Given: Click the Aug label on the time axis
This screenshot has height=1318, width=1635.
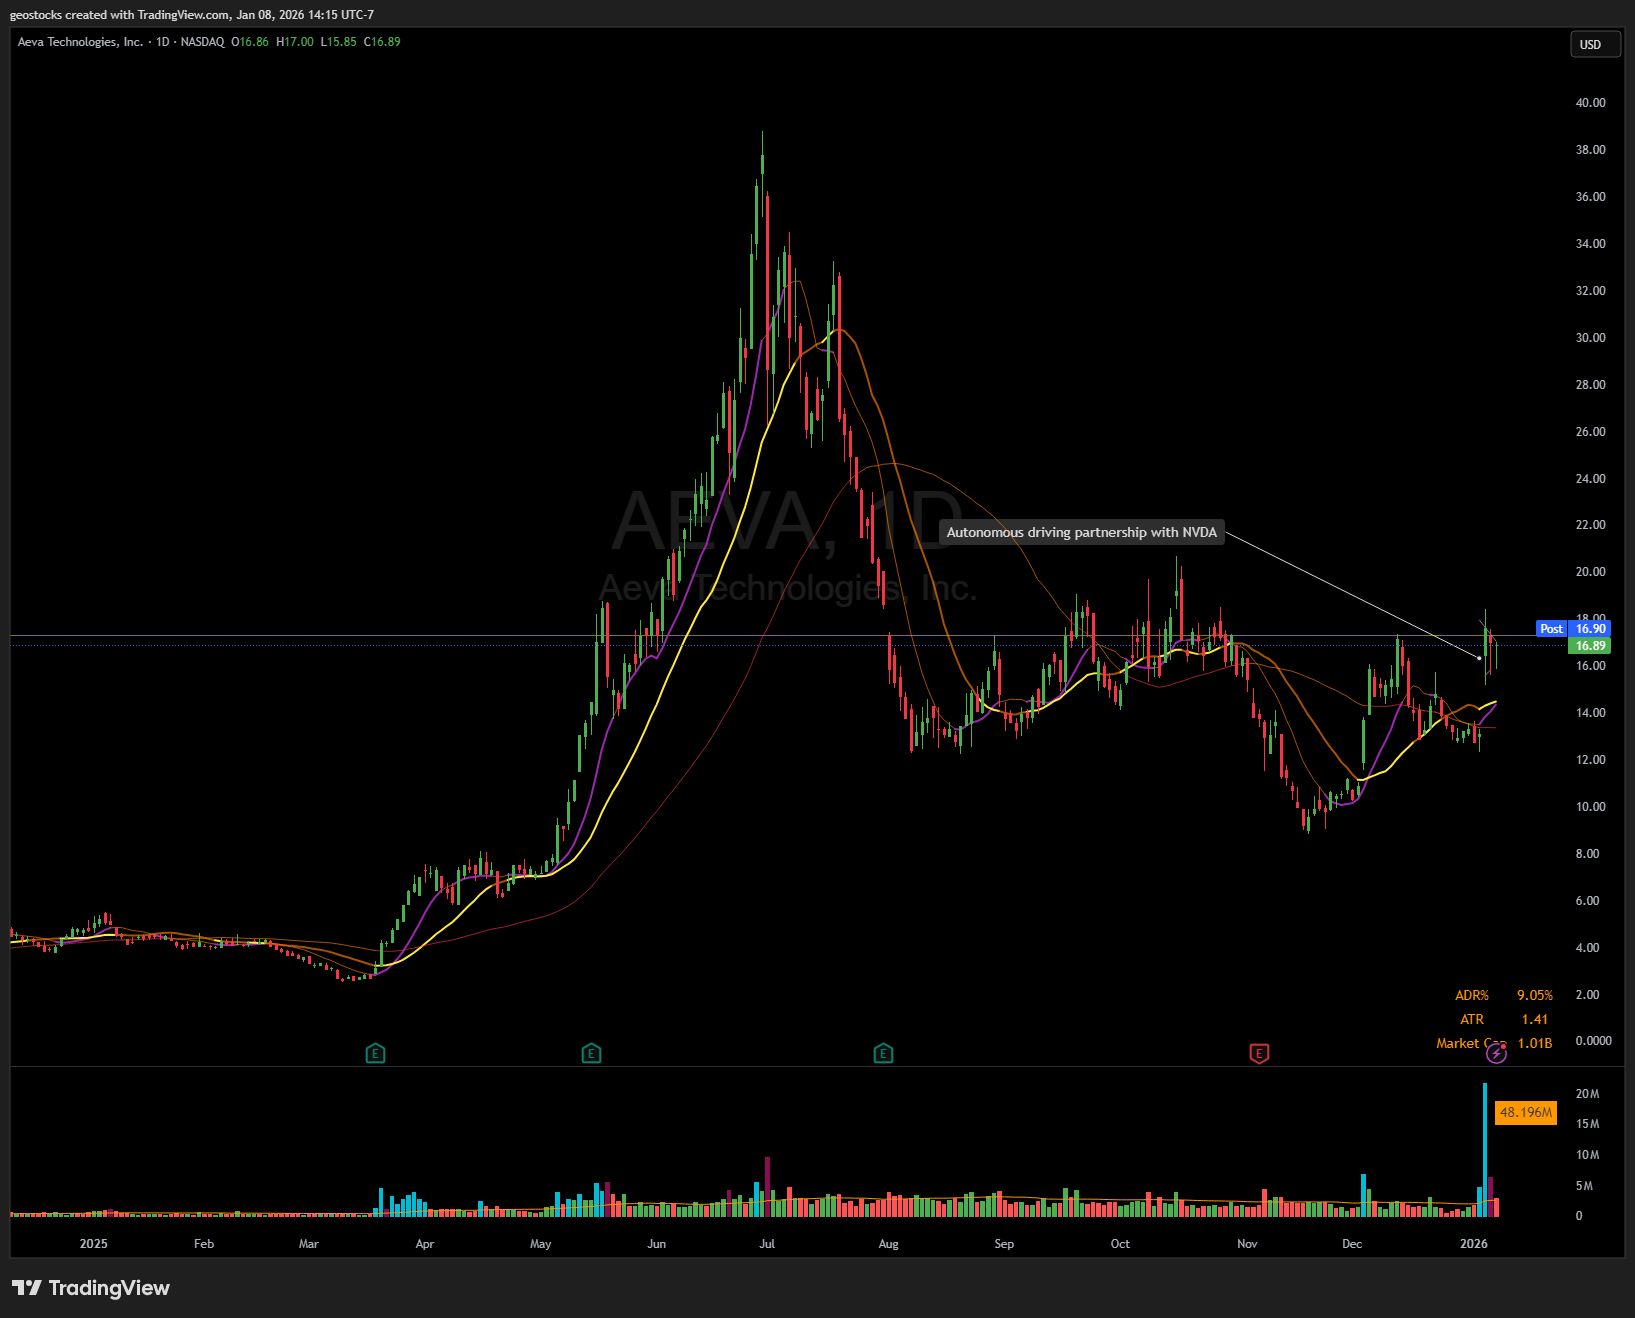Looking at the screenshot, I should tap(888, 1244).
